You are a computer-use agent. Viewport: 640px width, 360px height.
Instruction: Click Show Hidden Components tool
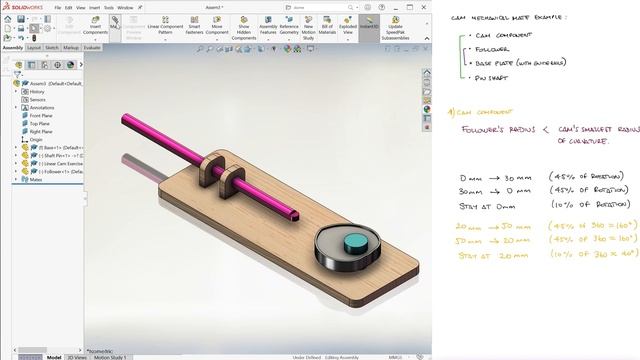point(244,28)
